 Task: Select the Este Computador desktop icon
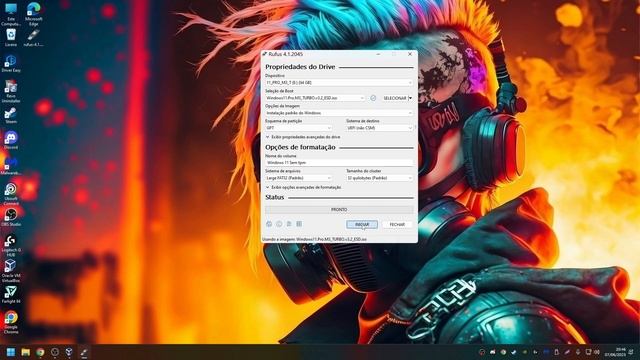11,14
